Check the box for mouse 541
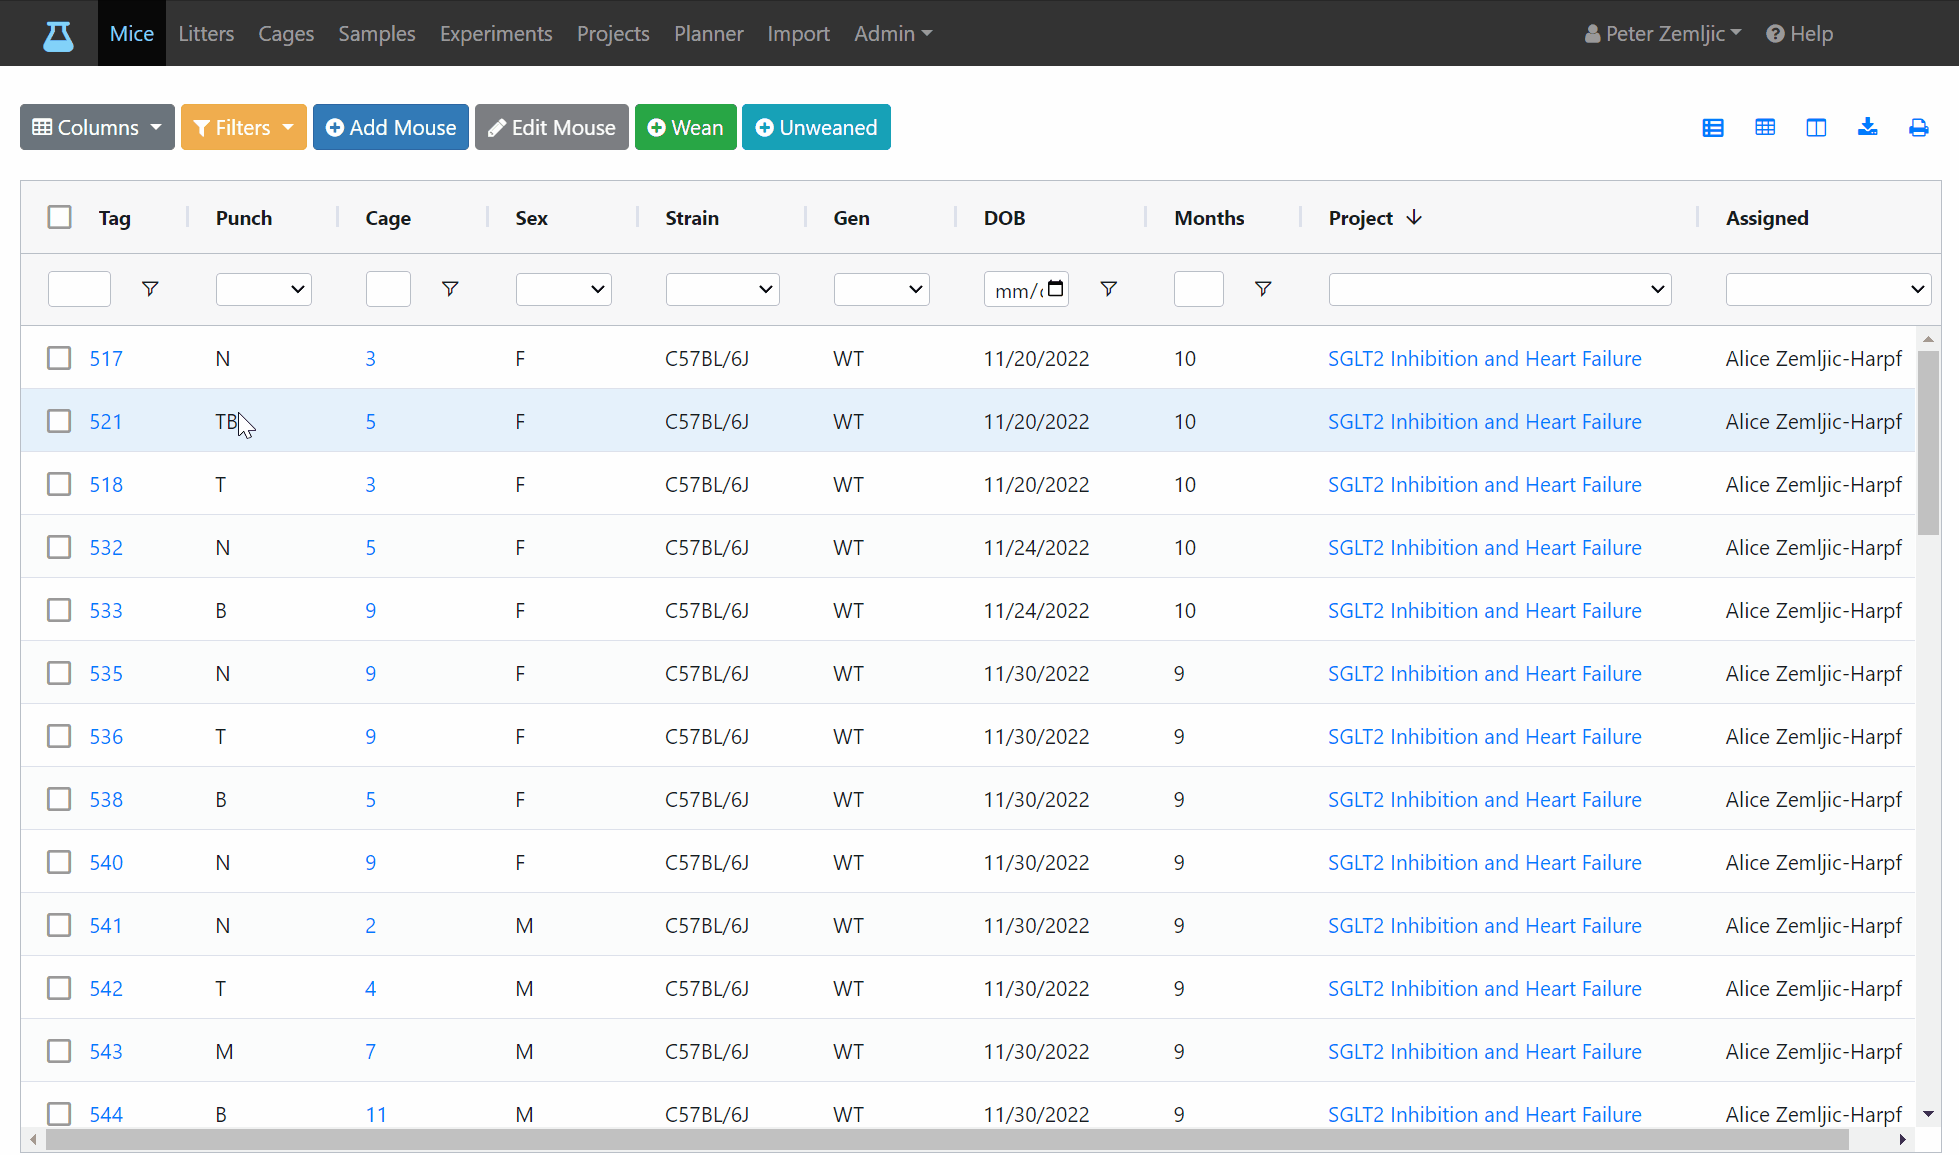1959x1155 pixels. [60, 925]
